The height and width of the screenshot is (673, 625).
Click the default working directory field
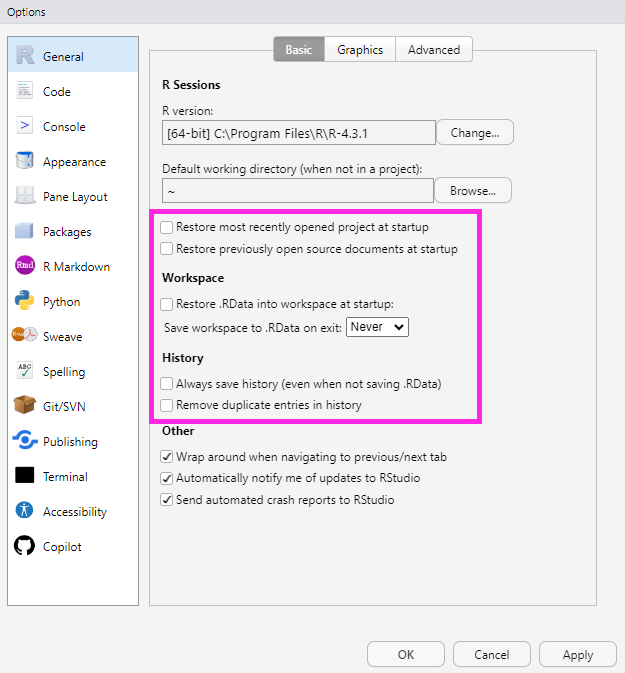click(298, 191)
